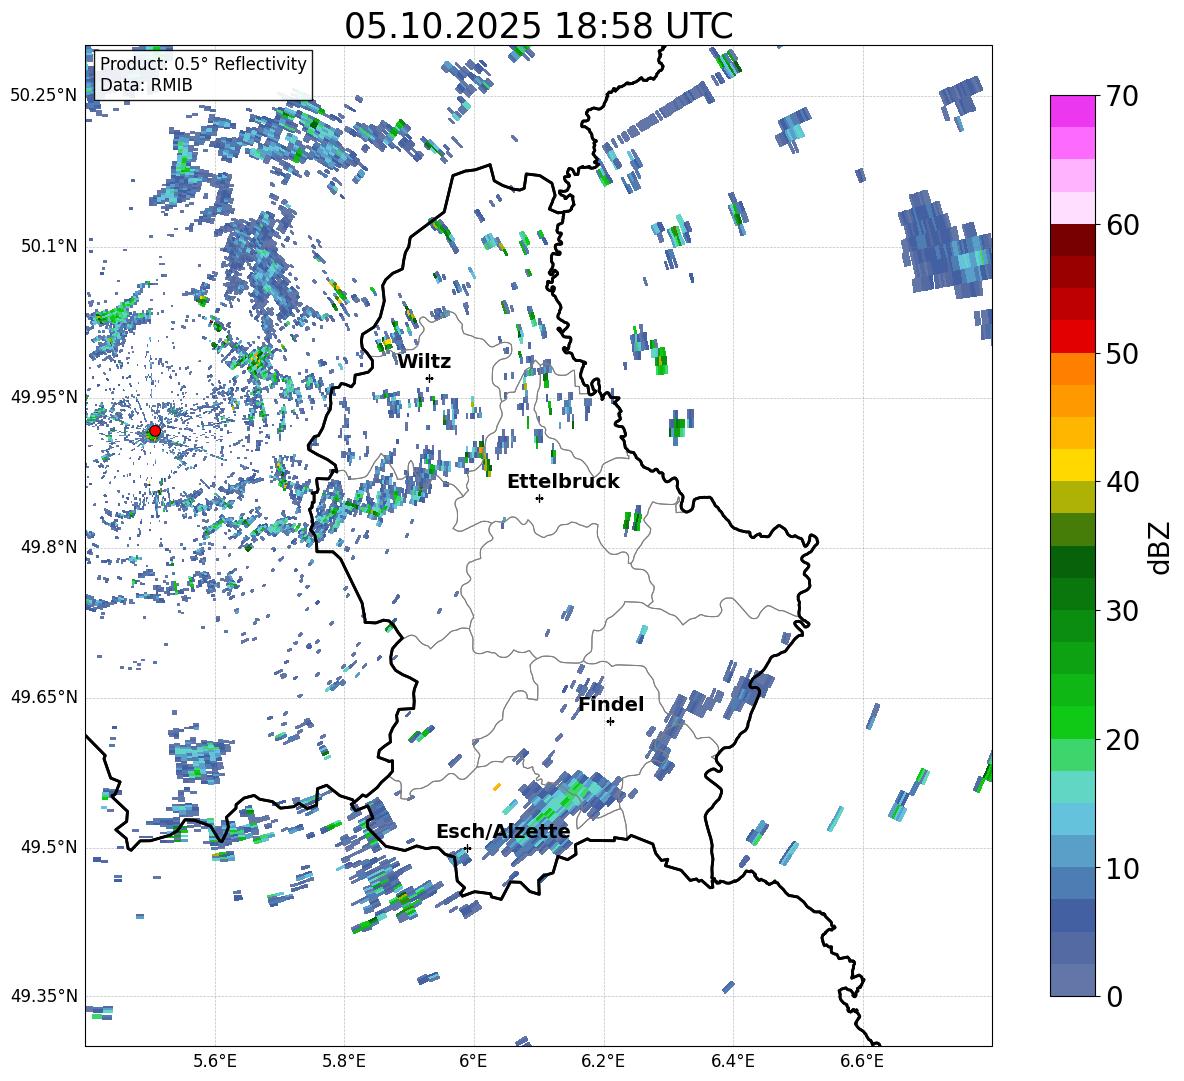The image size is (1184, 1081).
Task: Click the dBZ colorbar unit label
Action: coord(1161,547)
